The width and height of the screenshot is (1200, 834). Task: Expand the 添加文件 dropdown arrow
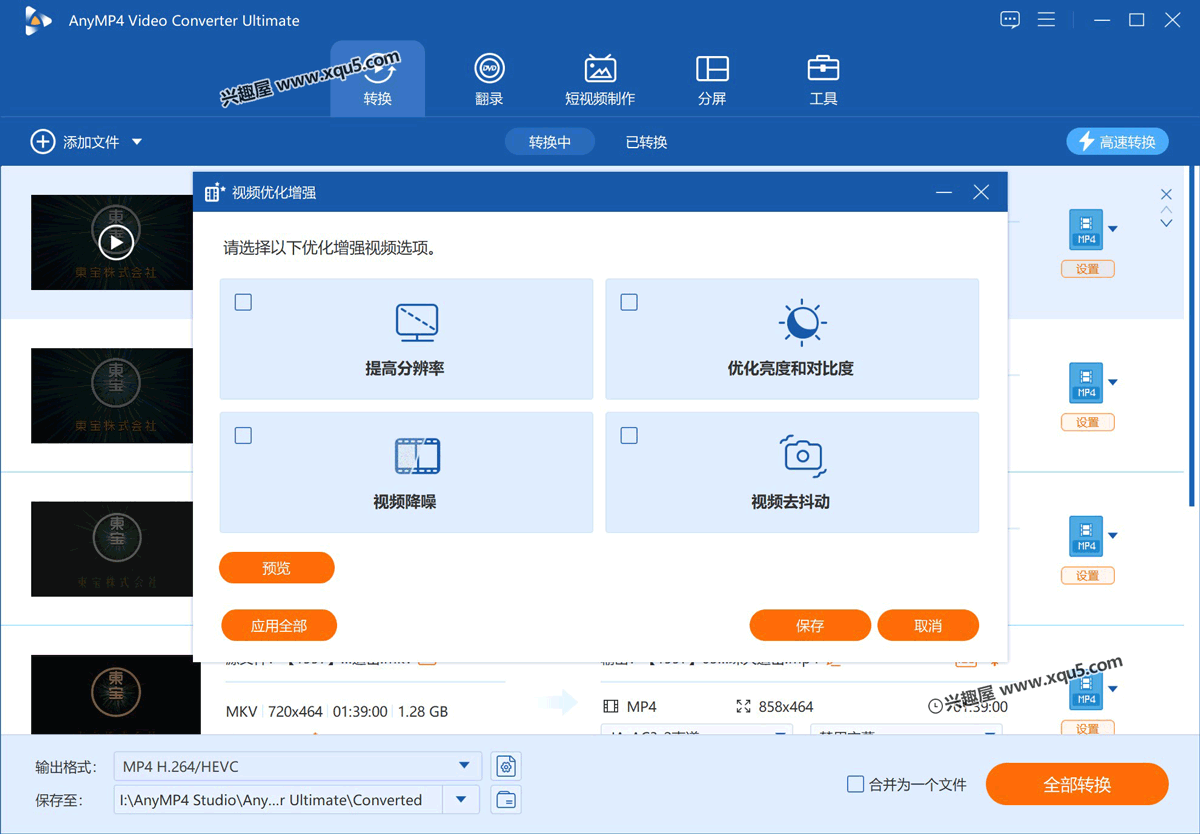click(137, 142)
